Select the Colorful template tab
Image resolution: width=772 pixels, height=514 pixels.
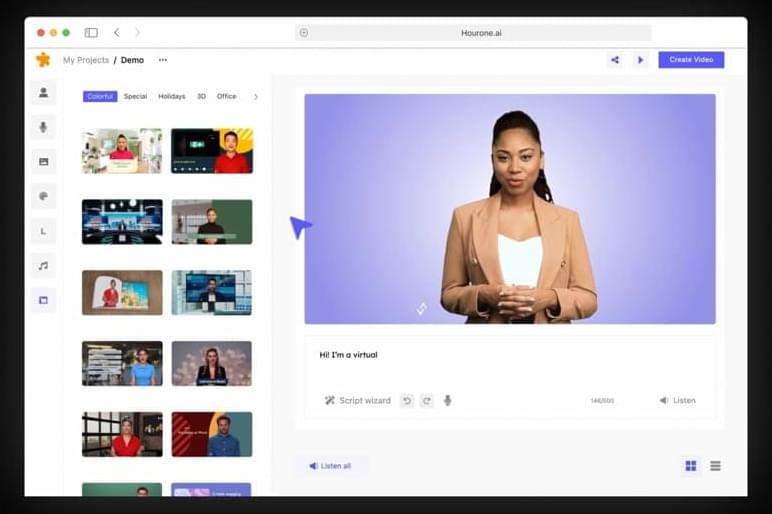pyautogui.click(x=100, y=97)
